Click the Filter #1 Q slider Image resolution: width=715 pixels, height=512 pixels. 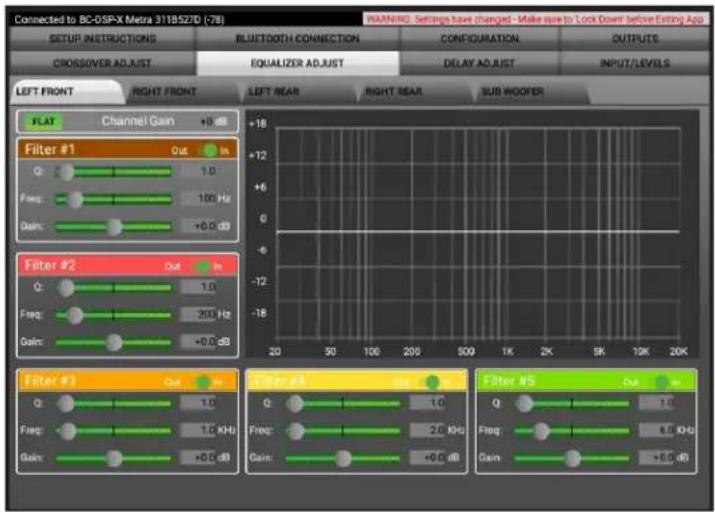pyautogui.click(x=113, y=172)
